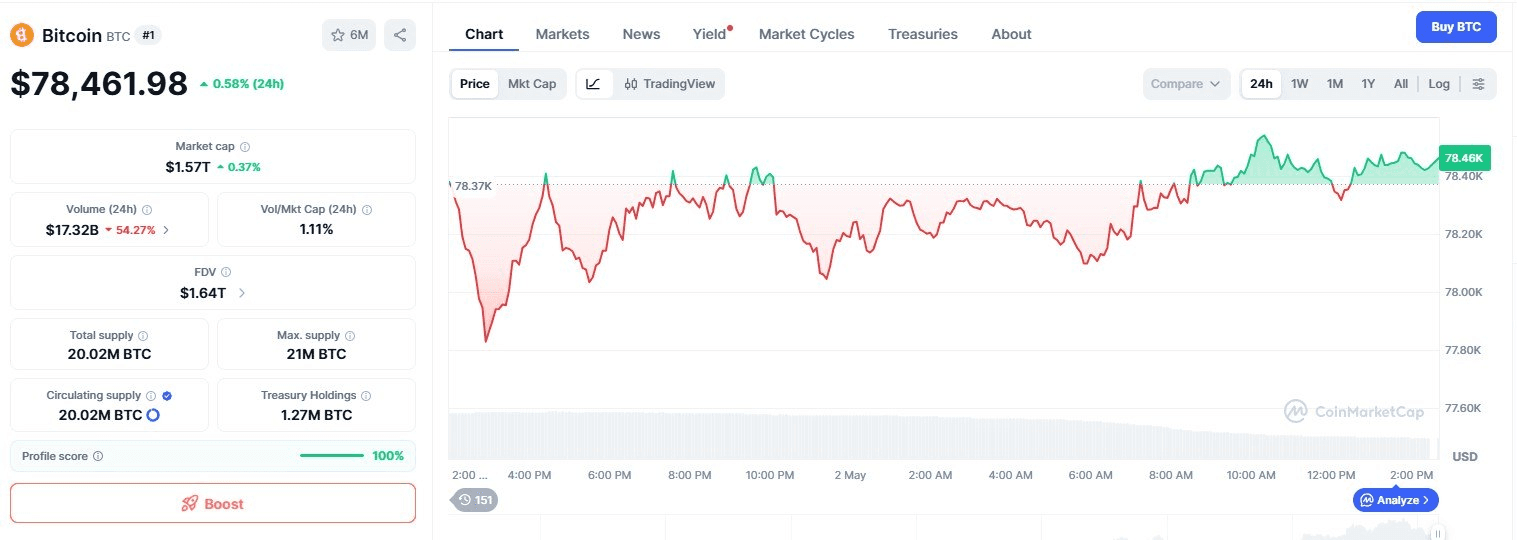
Task: Show info tooltip for Max. supply
Action: tap(350, 336)
